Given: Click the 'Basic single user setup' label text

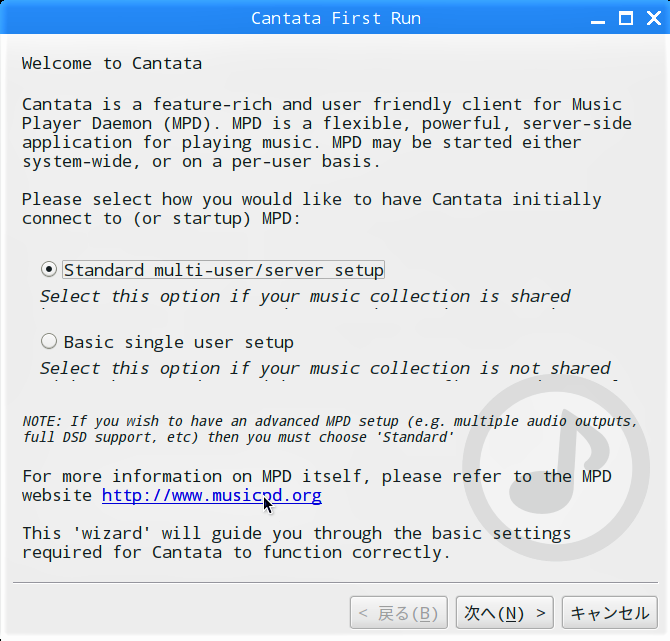Looking at the screenshot, I should tap(179, 342).
